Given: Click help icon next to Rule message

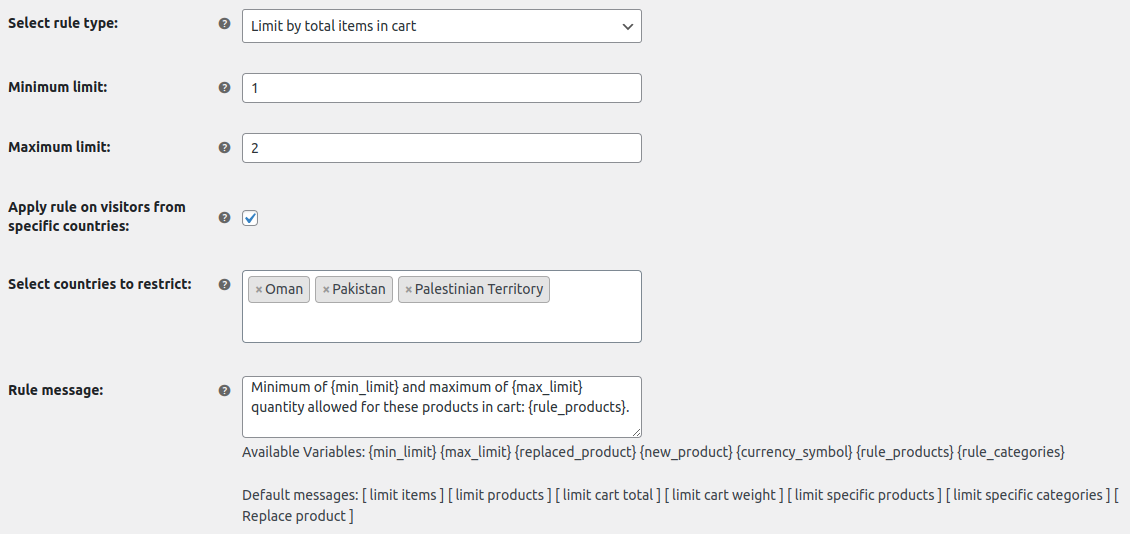Looking at the screenshot, I should tap(224, 391).
